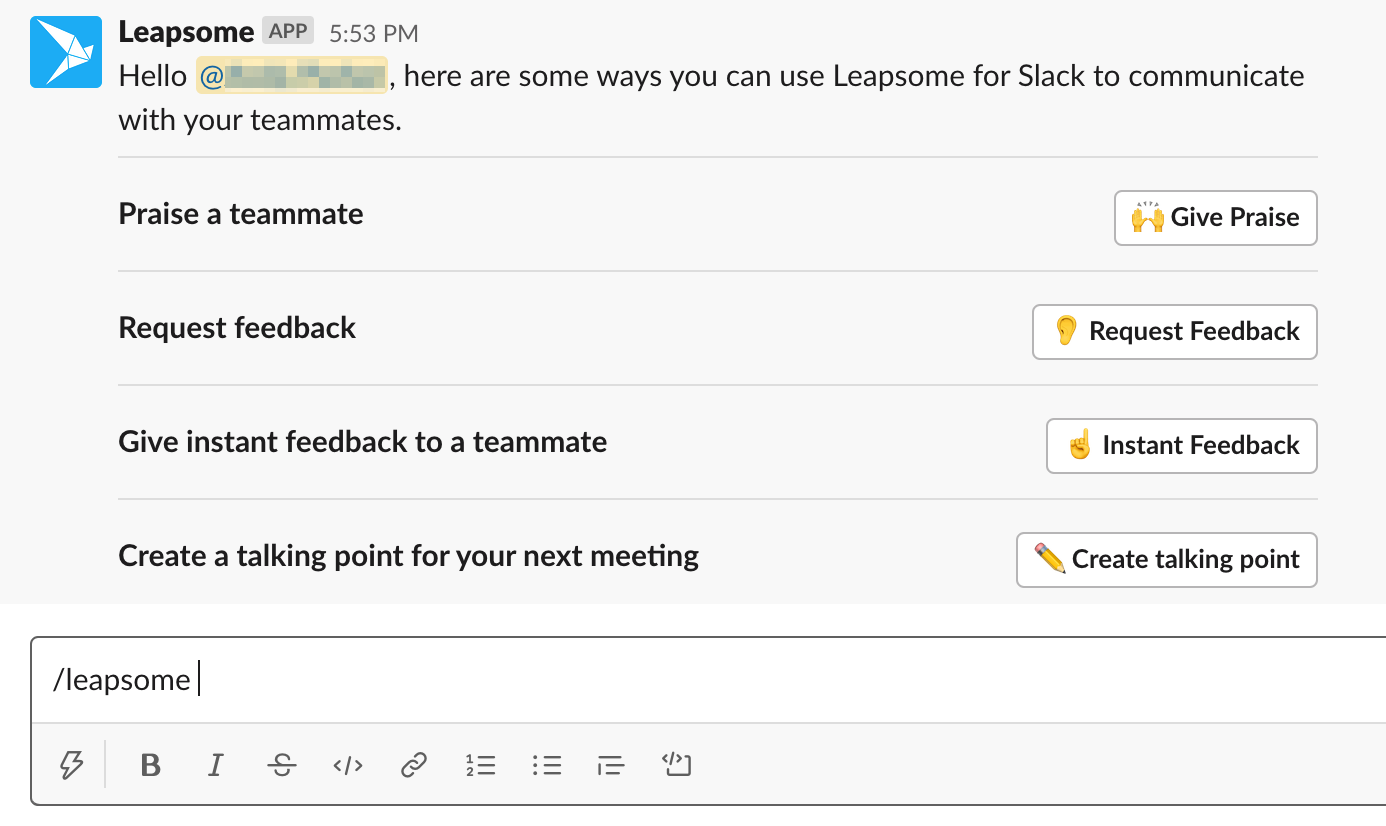Image resolution: width=1386 pixels, height=826 pixels.
Task: Toggle bold formatting in the composer
Action: (151, 766)
